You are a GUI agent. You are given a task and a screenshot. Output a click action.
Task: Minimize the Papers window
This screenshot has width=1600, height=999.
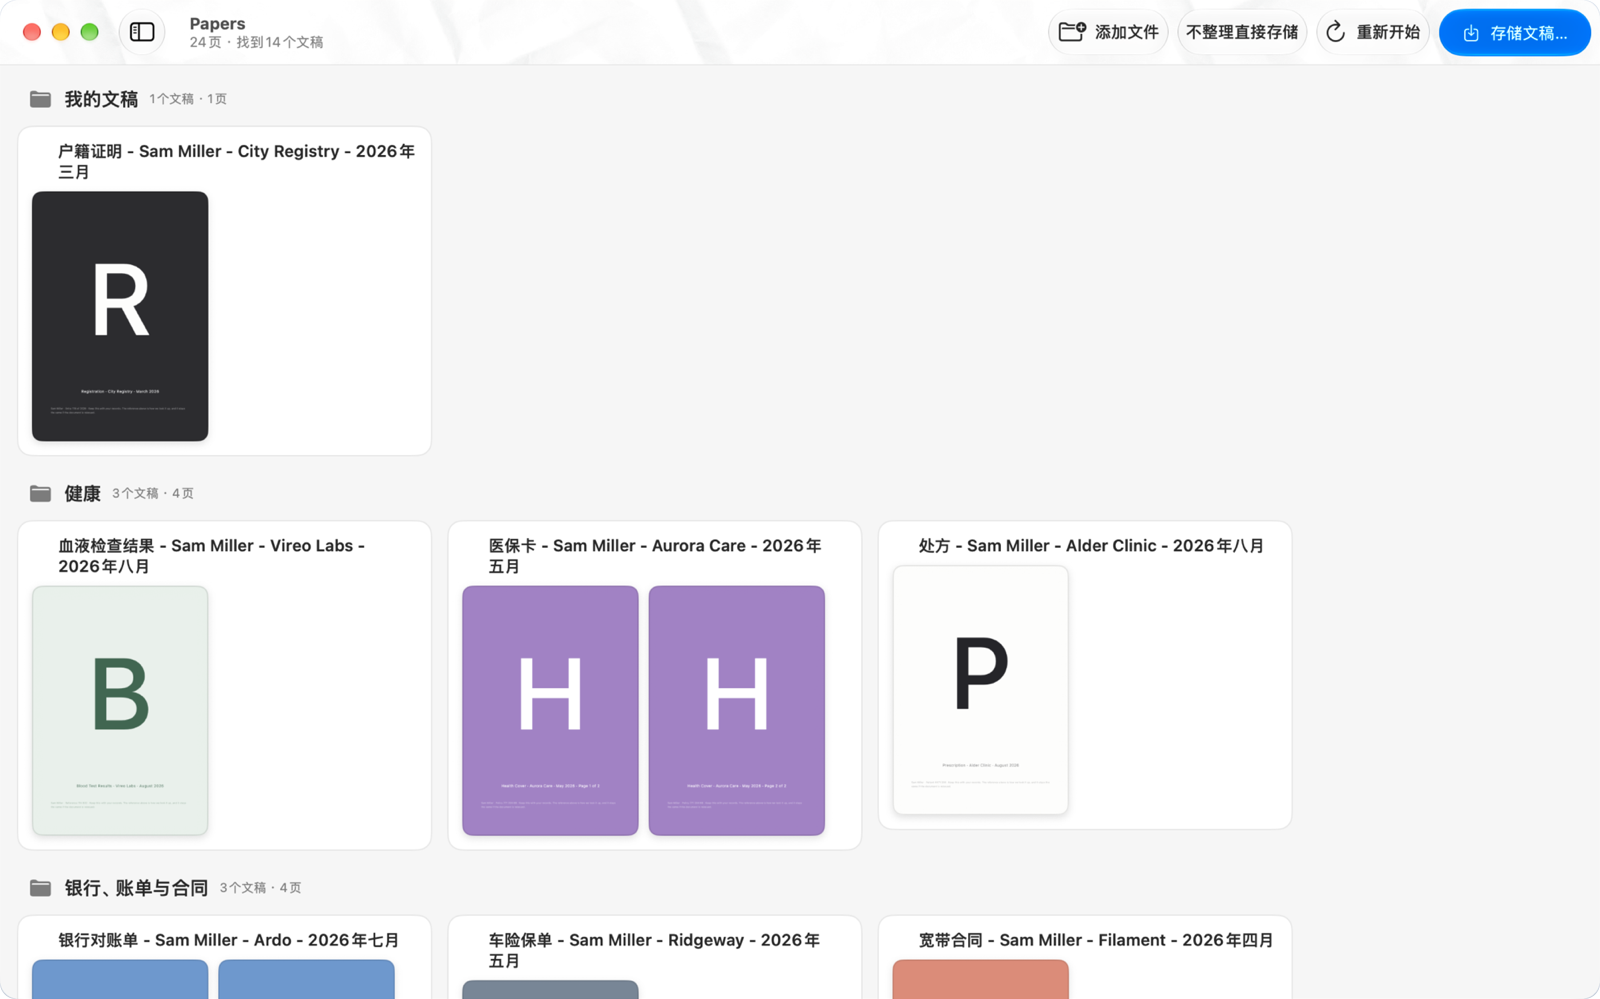click(61, 32)
